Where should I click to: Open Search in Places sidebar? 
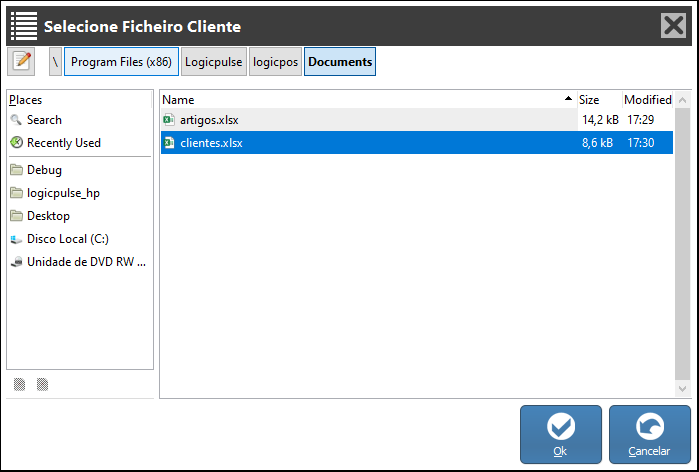(x=44, y=120)
